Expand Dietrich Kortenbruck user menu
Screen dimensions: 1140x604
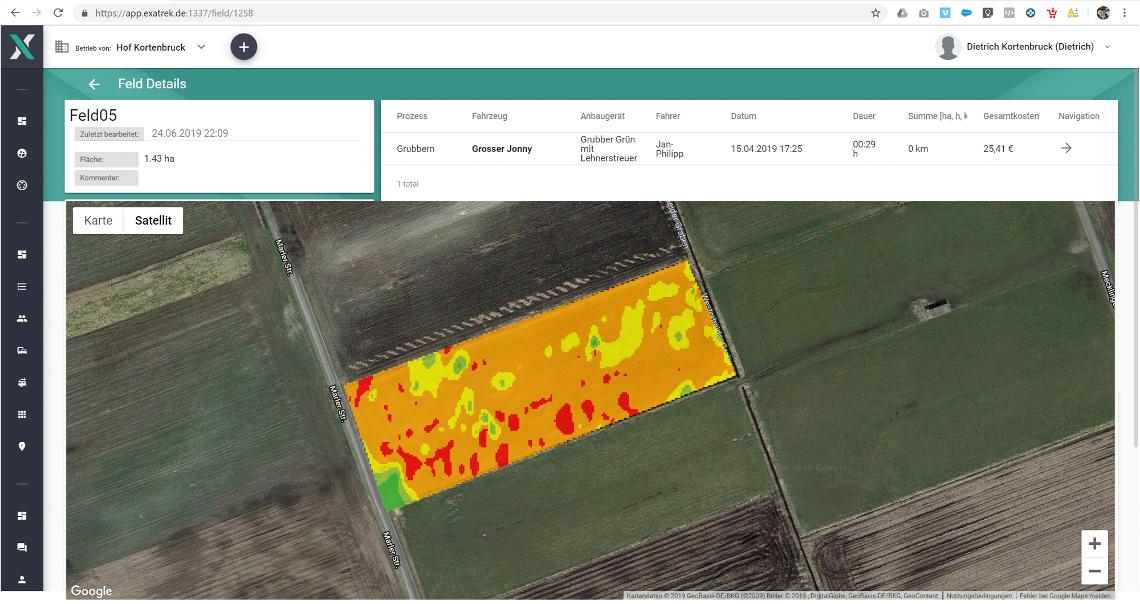1107,47
